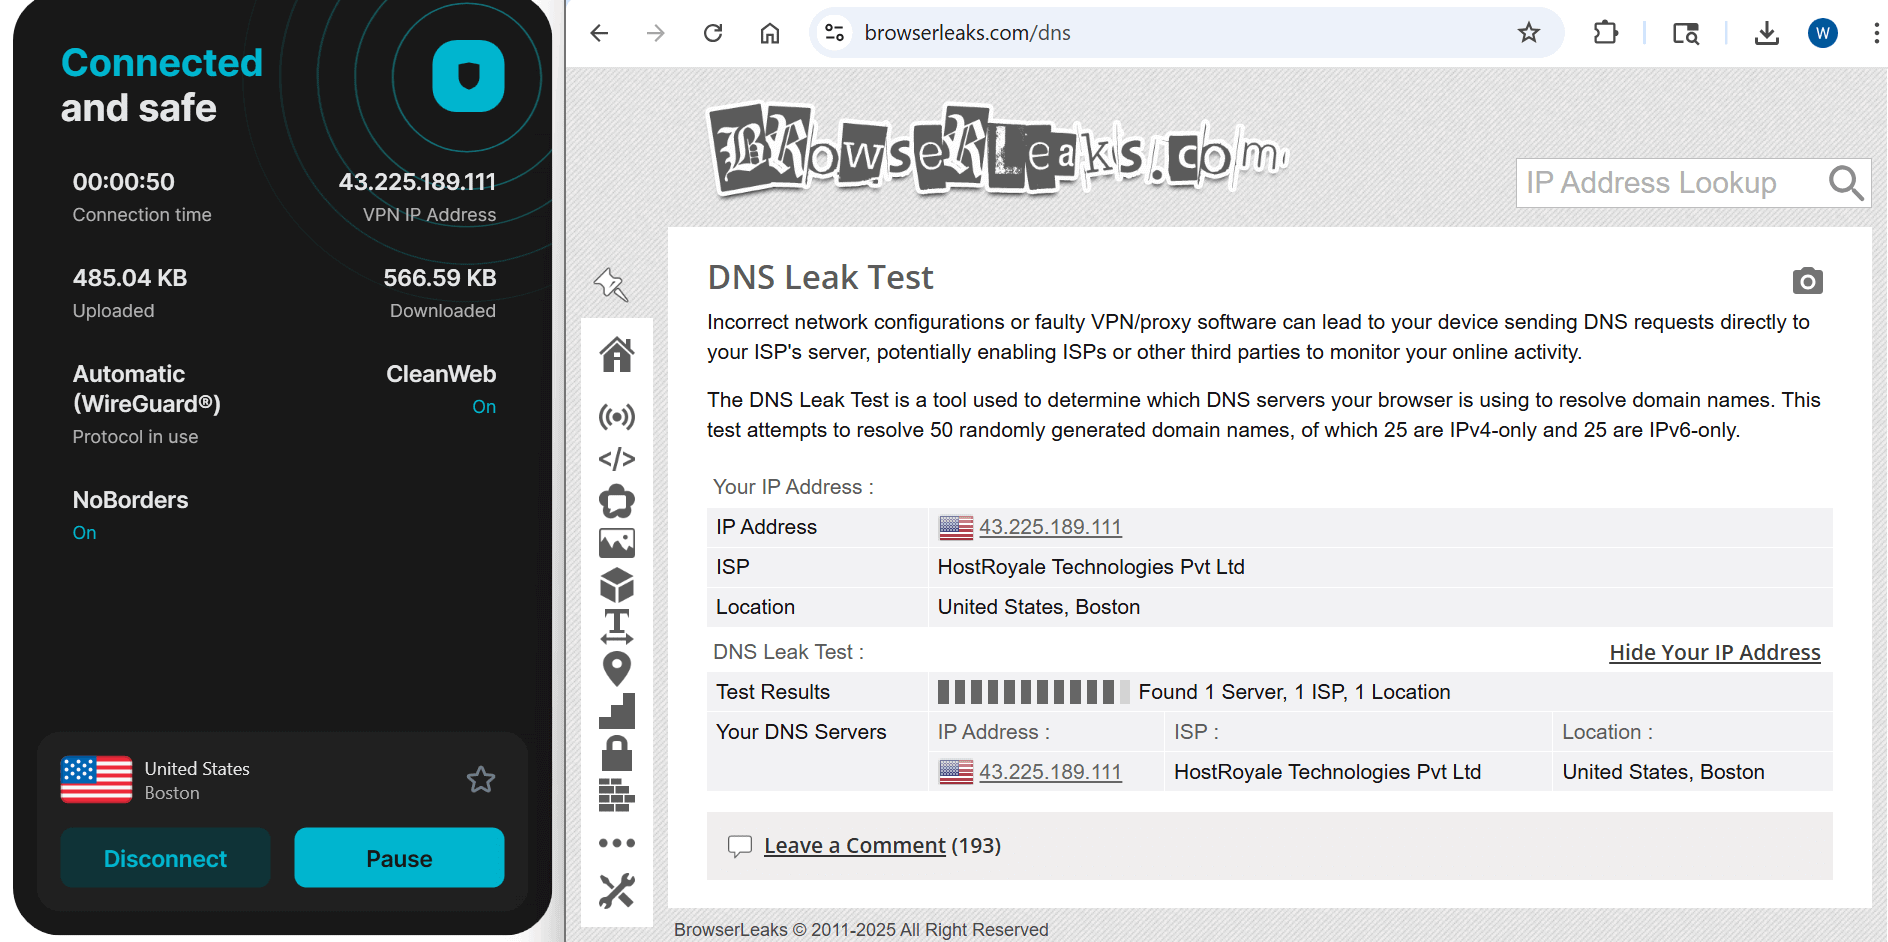Open browser downloads icon
Image resolution: width=1888 pixels, height=942 pixels.
click(1767, 33)
